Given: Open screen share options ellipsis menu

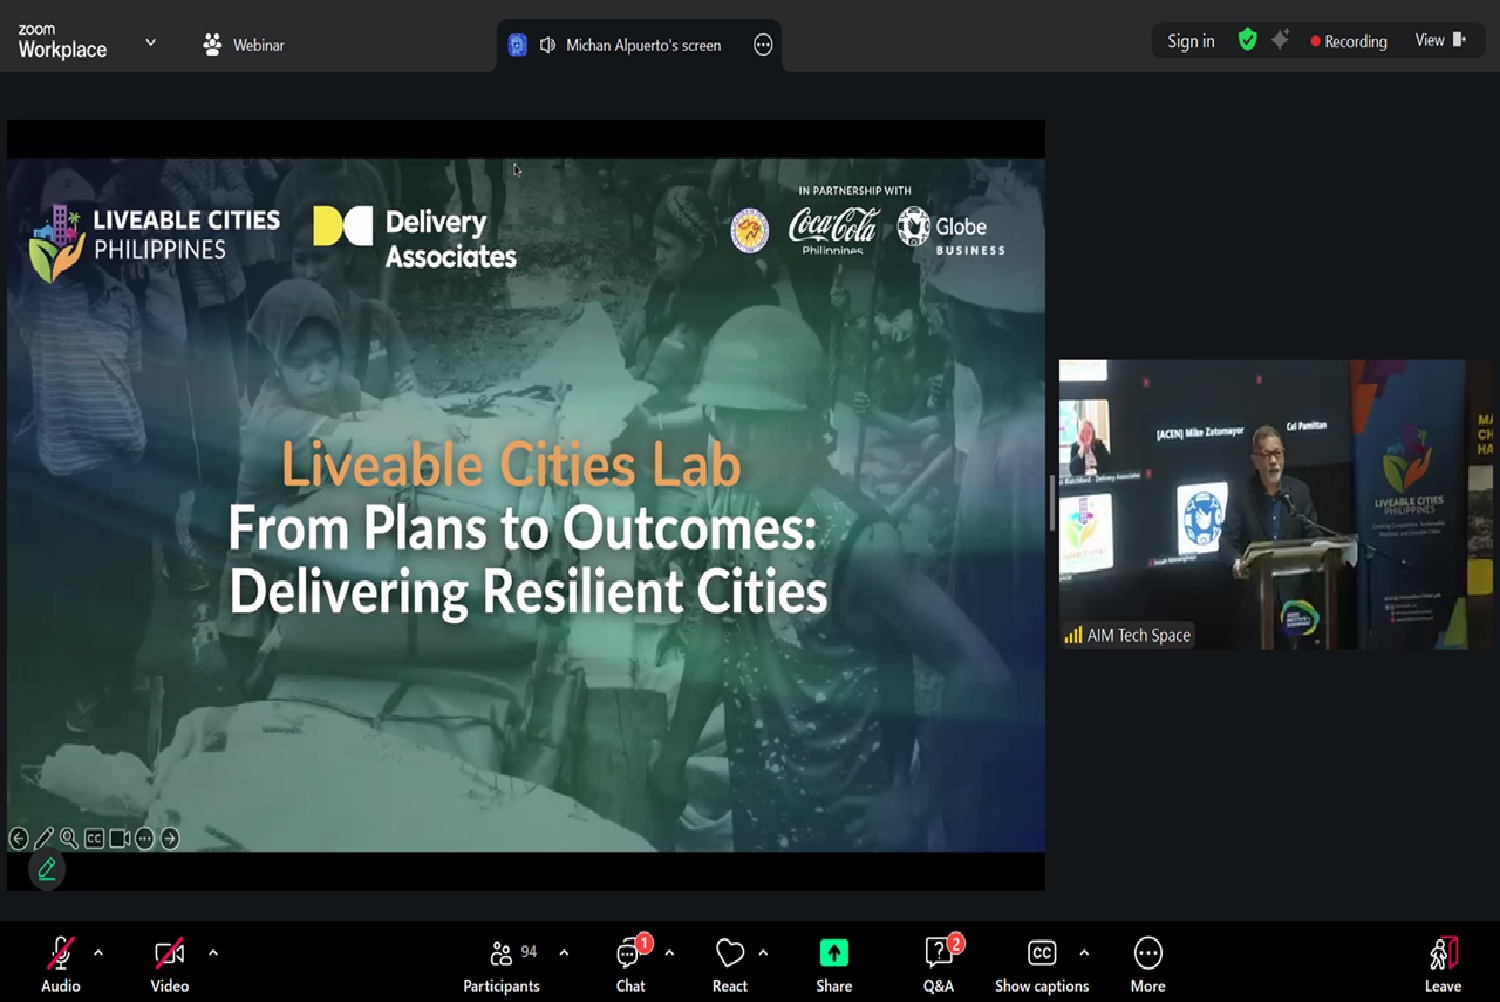Looking at the screenshot, I should (763, 45).
